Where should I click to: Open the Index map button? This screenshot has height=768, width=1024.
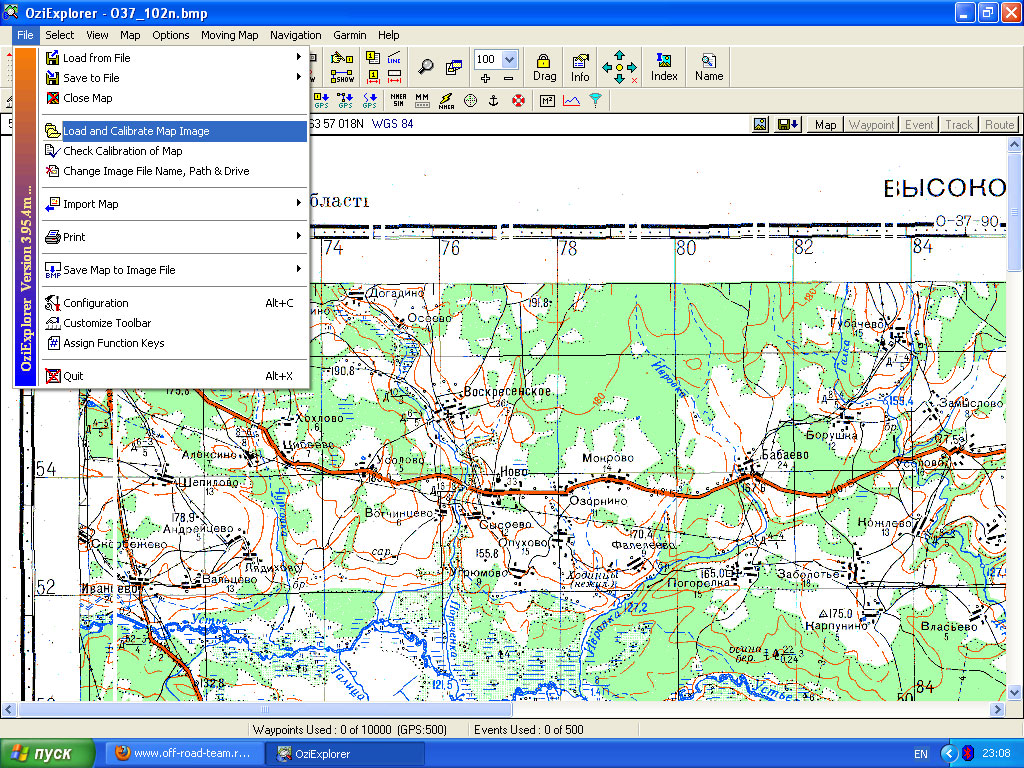(x=664, y=67)
